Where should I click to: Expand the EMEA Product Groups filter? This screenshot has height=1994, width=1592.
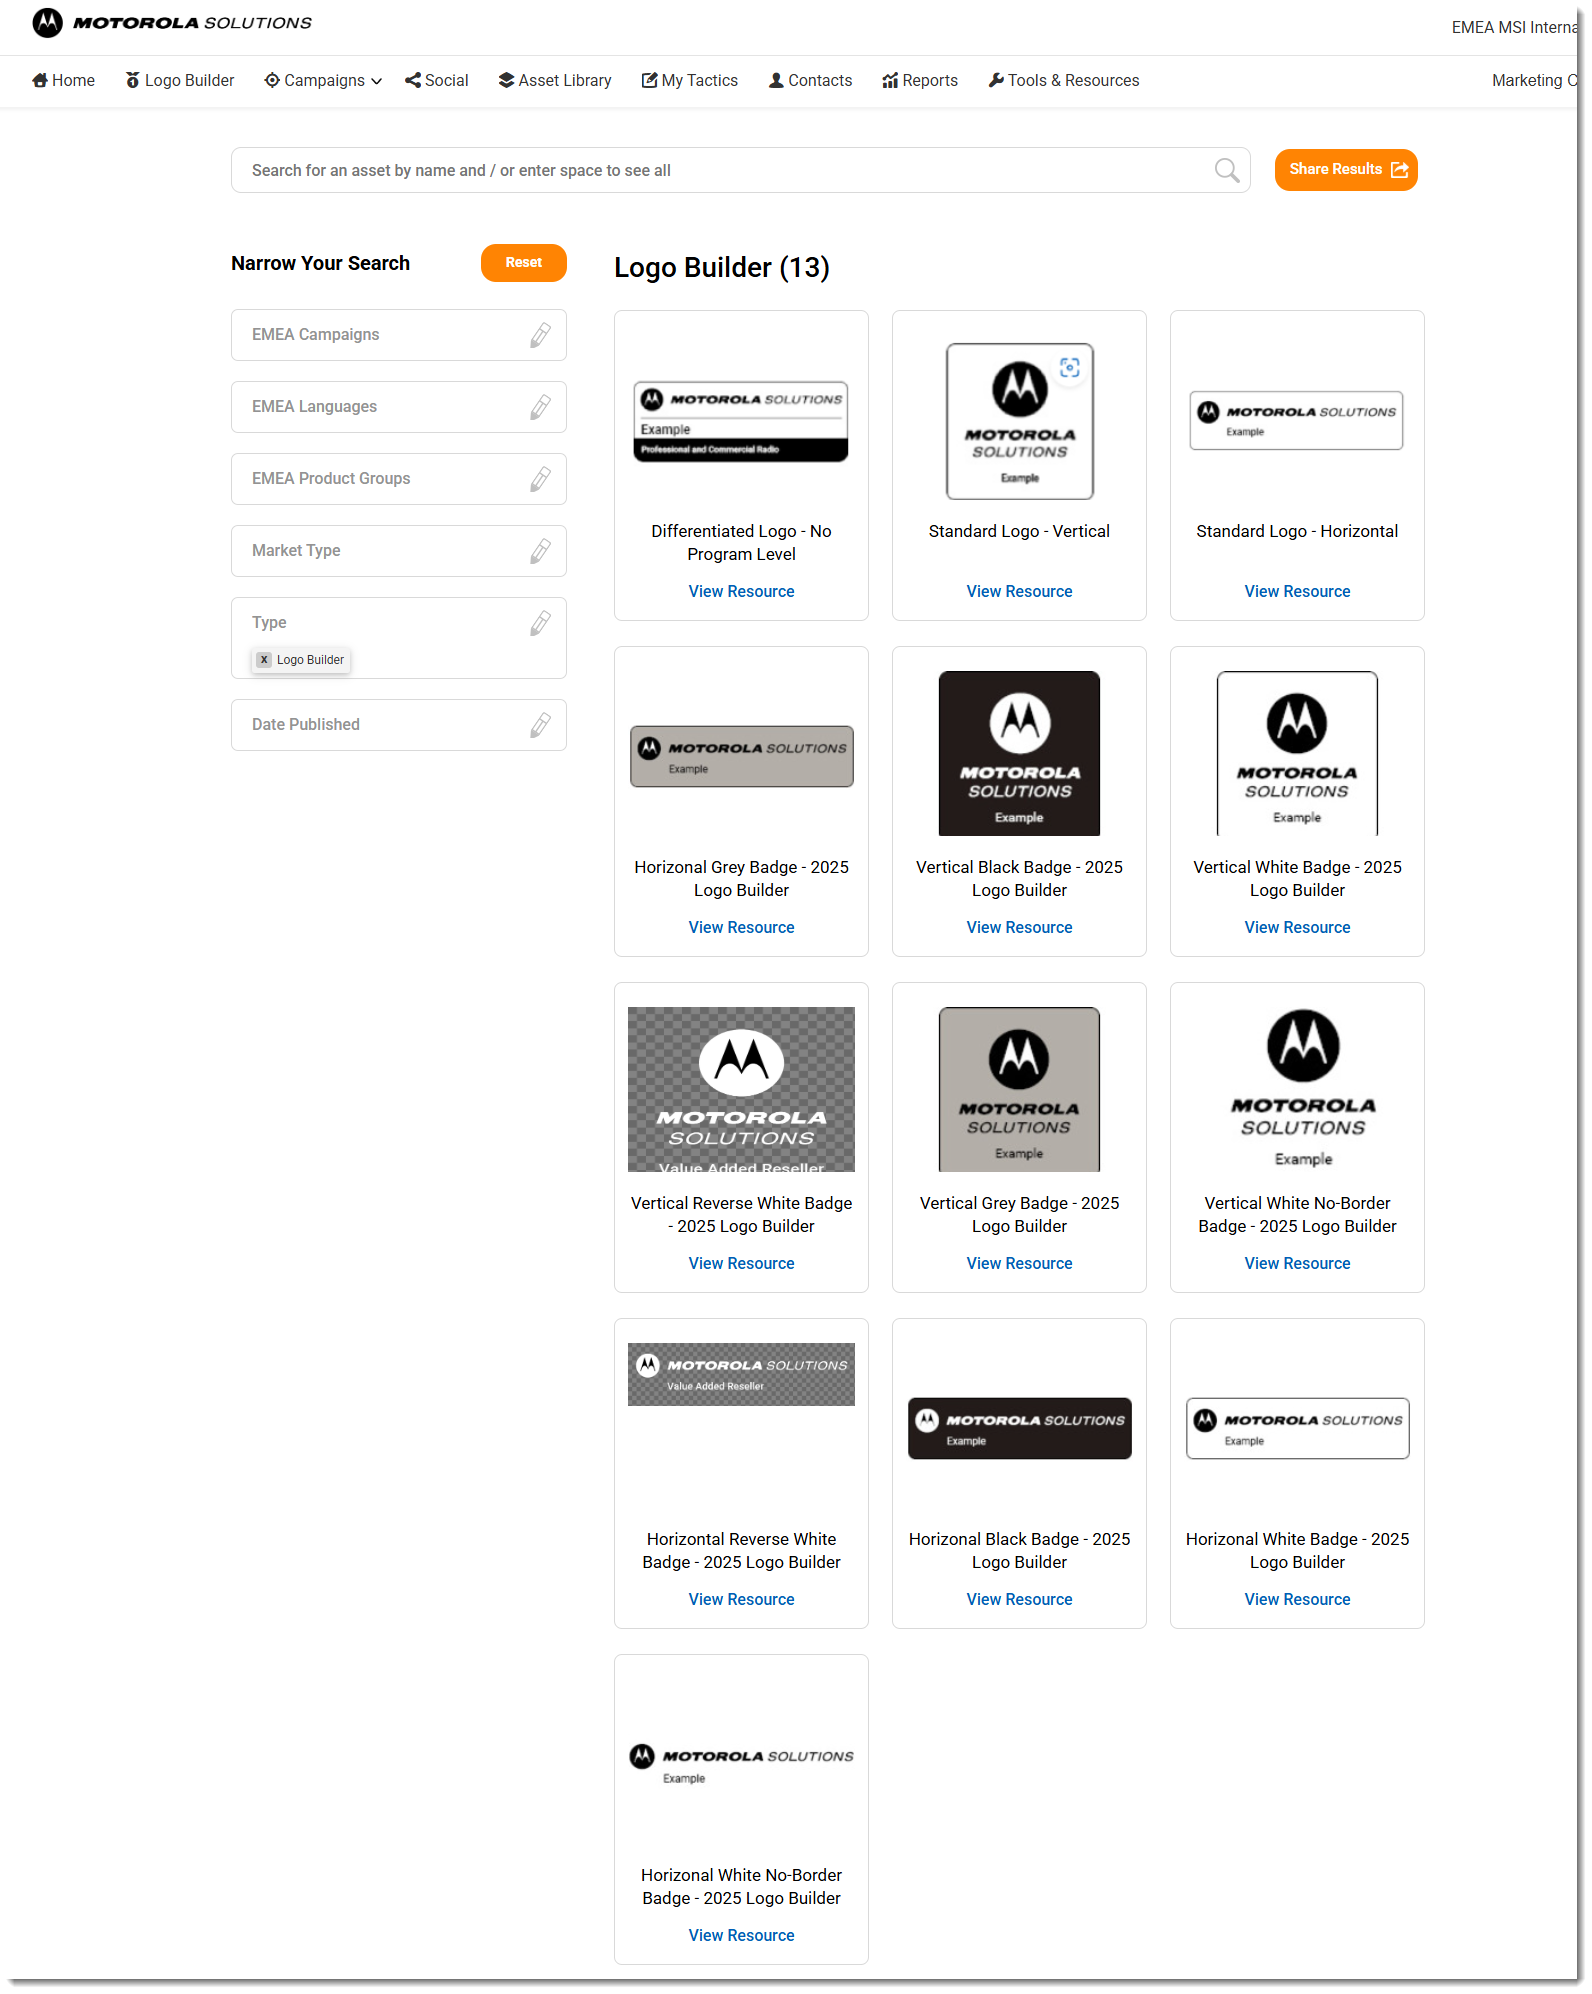(x=398, y=479)
